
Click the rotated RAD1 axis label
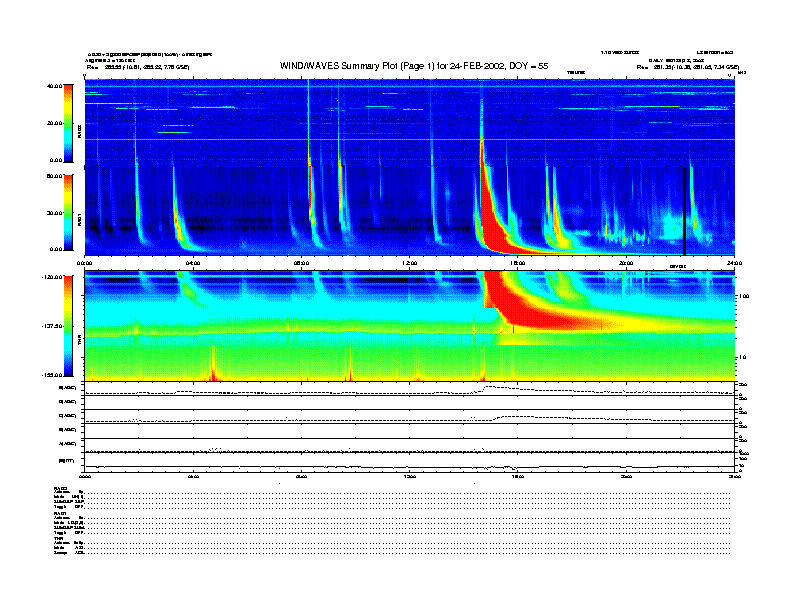(x=79, y=219)
